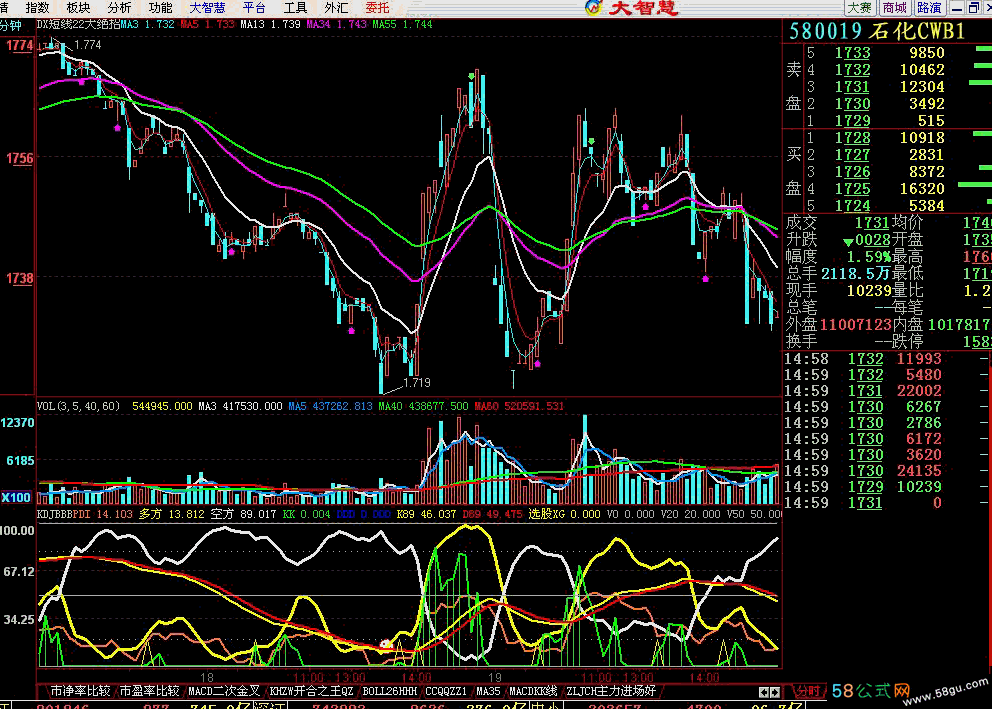Click DX短线22大绝招 indicator label
This screenshot has height=709, width=992.
[x=79, y=25]
